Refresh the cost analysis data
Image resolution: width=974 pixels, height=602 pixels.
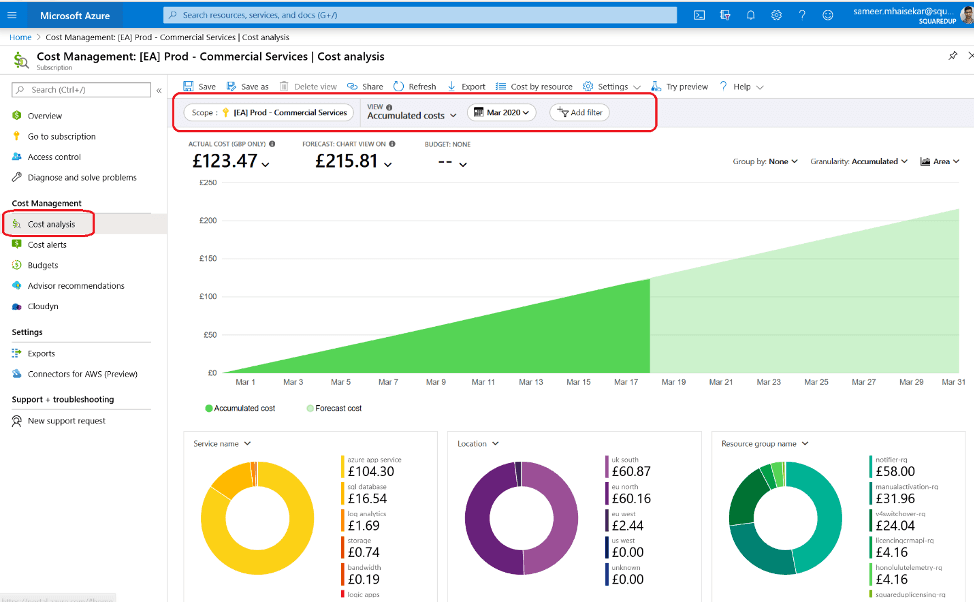point(415,86)
